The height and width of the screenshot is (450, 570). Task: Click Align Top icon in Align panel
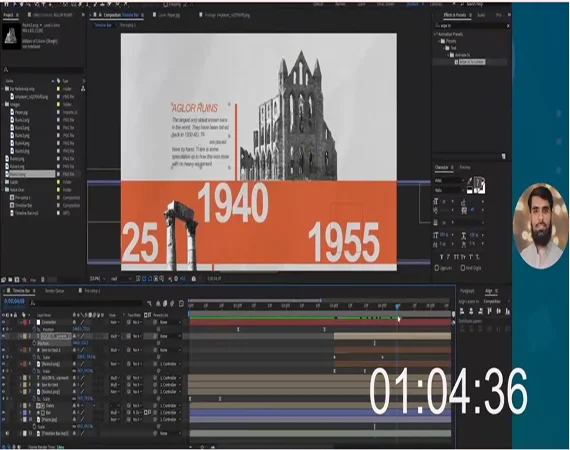489,311
